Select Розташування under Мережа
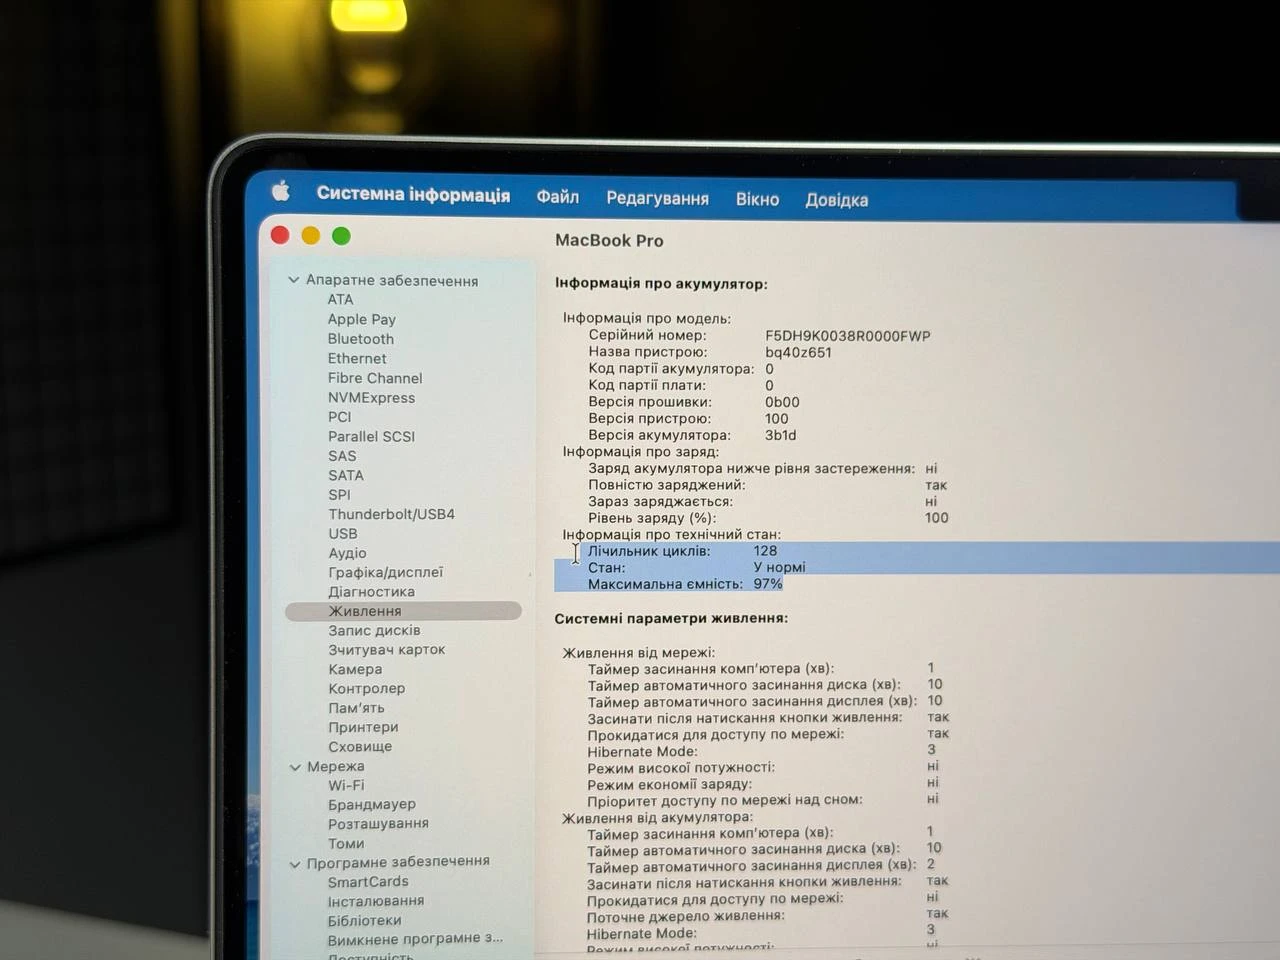 point(378,823)
